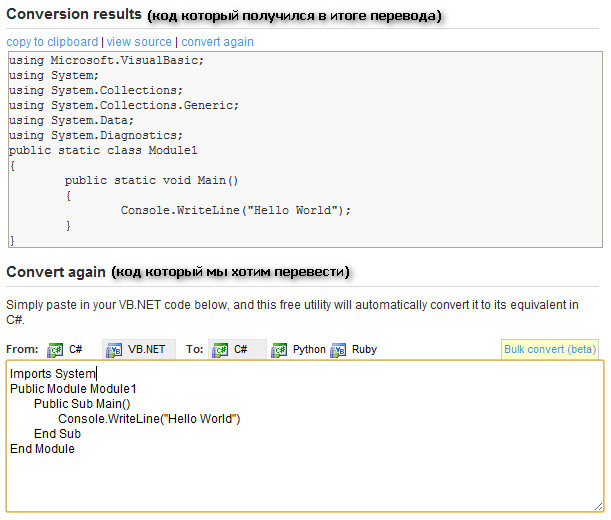
Task: Select VB.NET as the From language
Action: point(147,349)
